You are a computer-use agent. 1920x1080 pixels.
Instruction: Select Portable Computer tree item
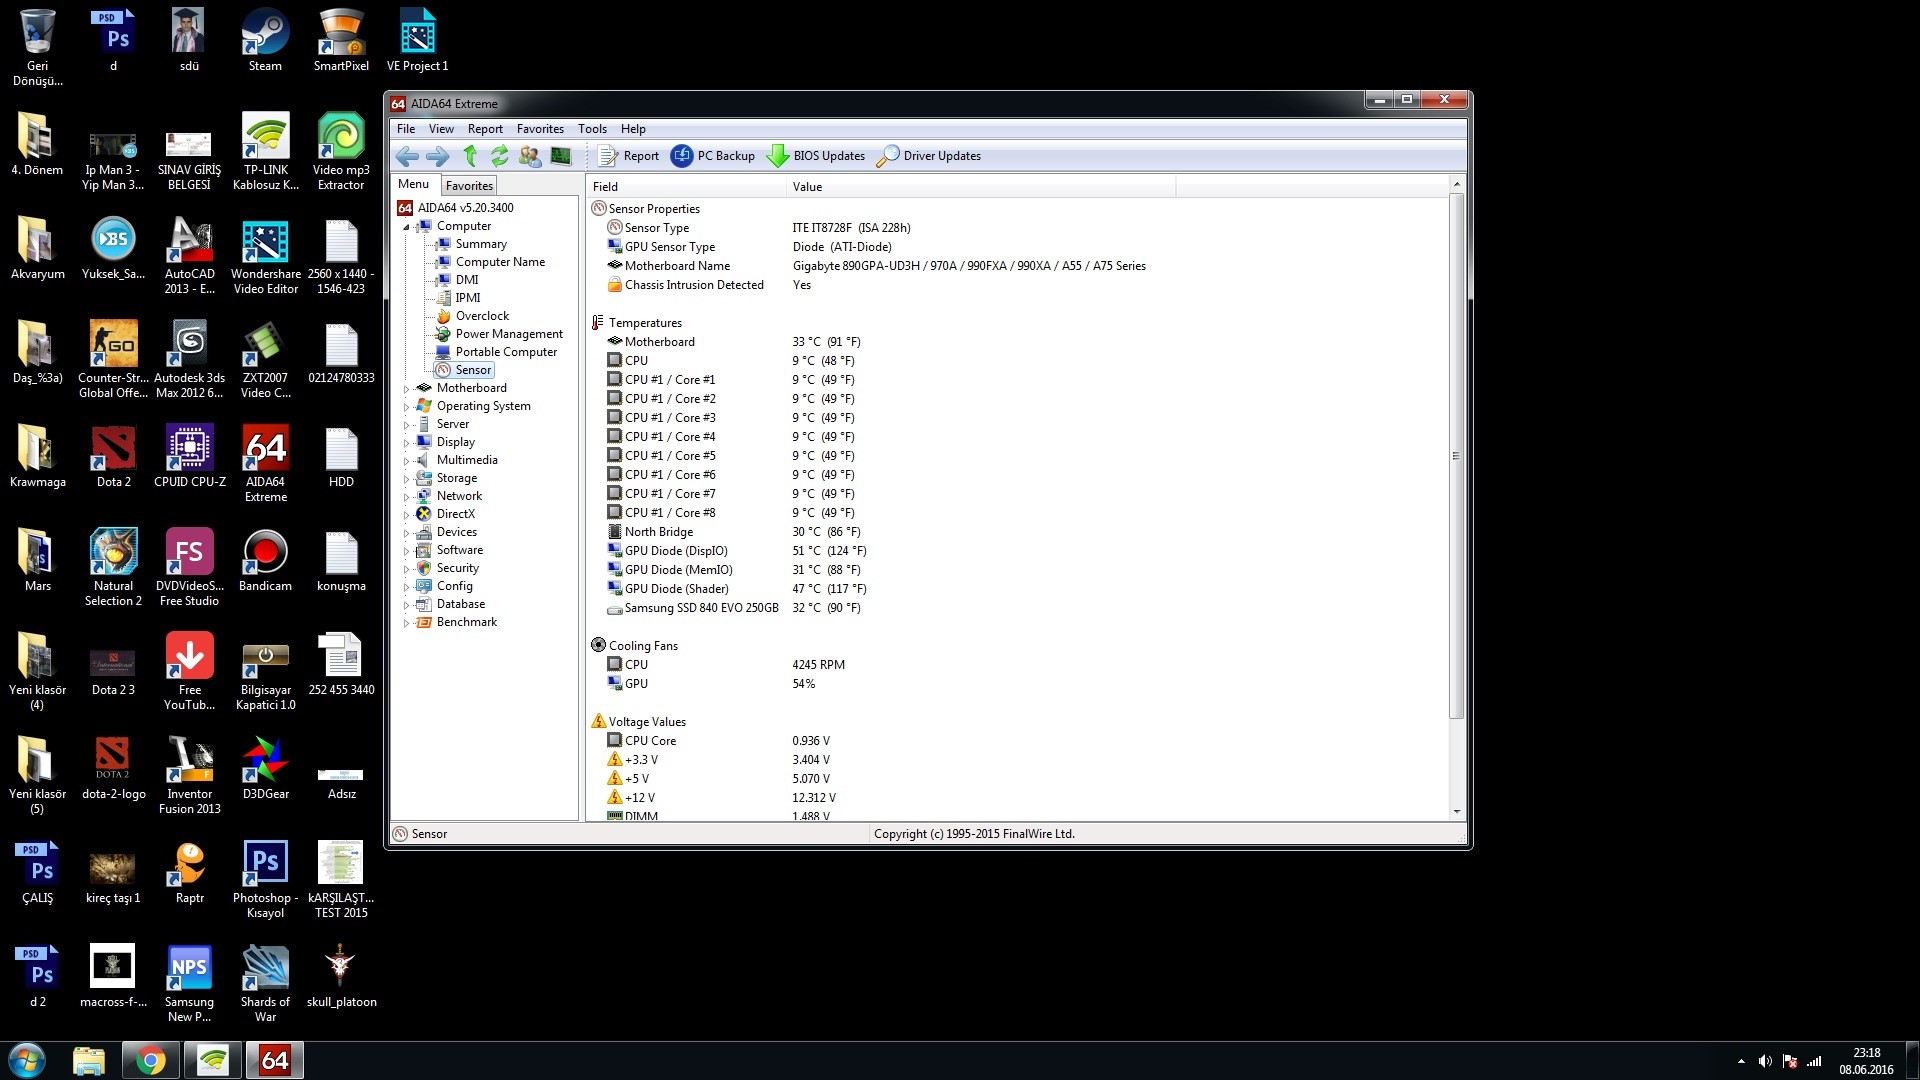coord(506,352)
